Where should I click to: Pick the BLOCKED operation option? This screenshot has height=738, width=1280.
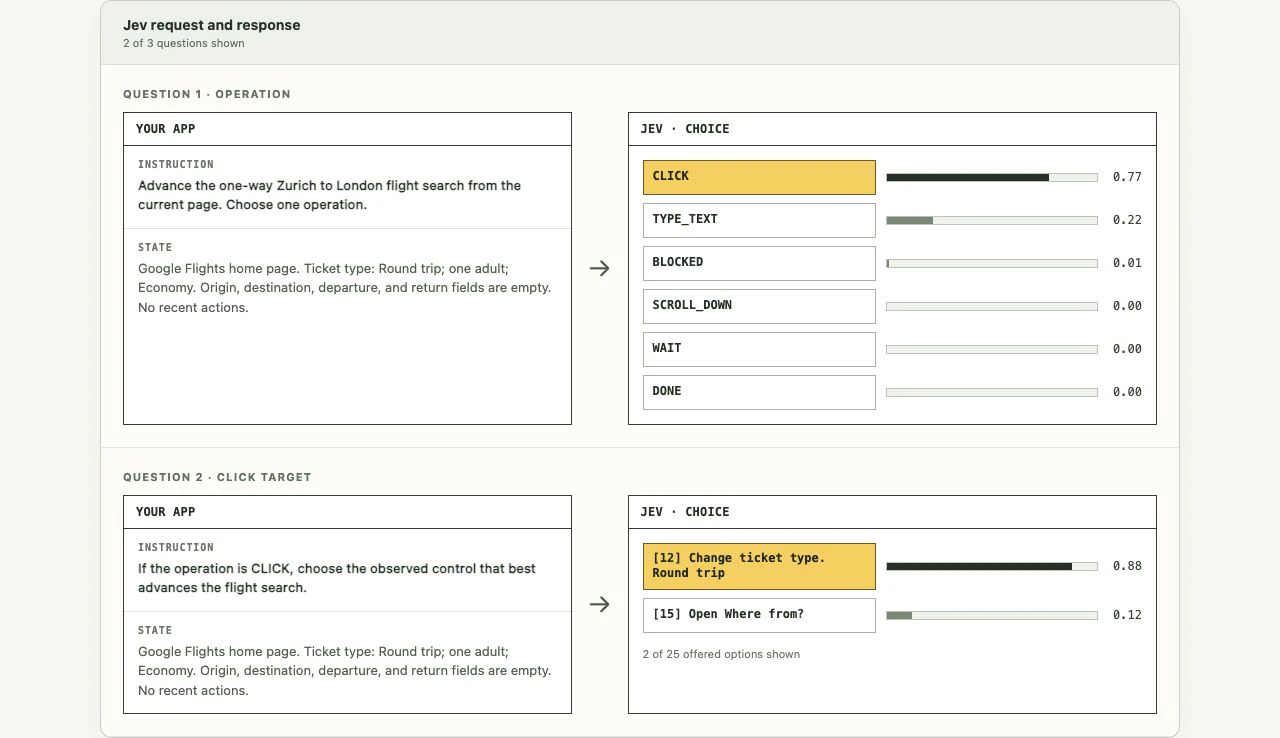[x=759, y=263]
